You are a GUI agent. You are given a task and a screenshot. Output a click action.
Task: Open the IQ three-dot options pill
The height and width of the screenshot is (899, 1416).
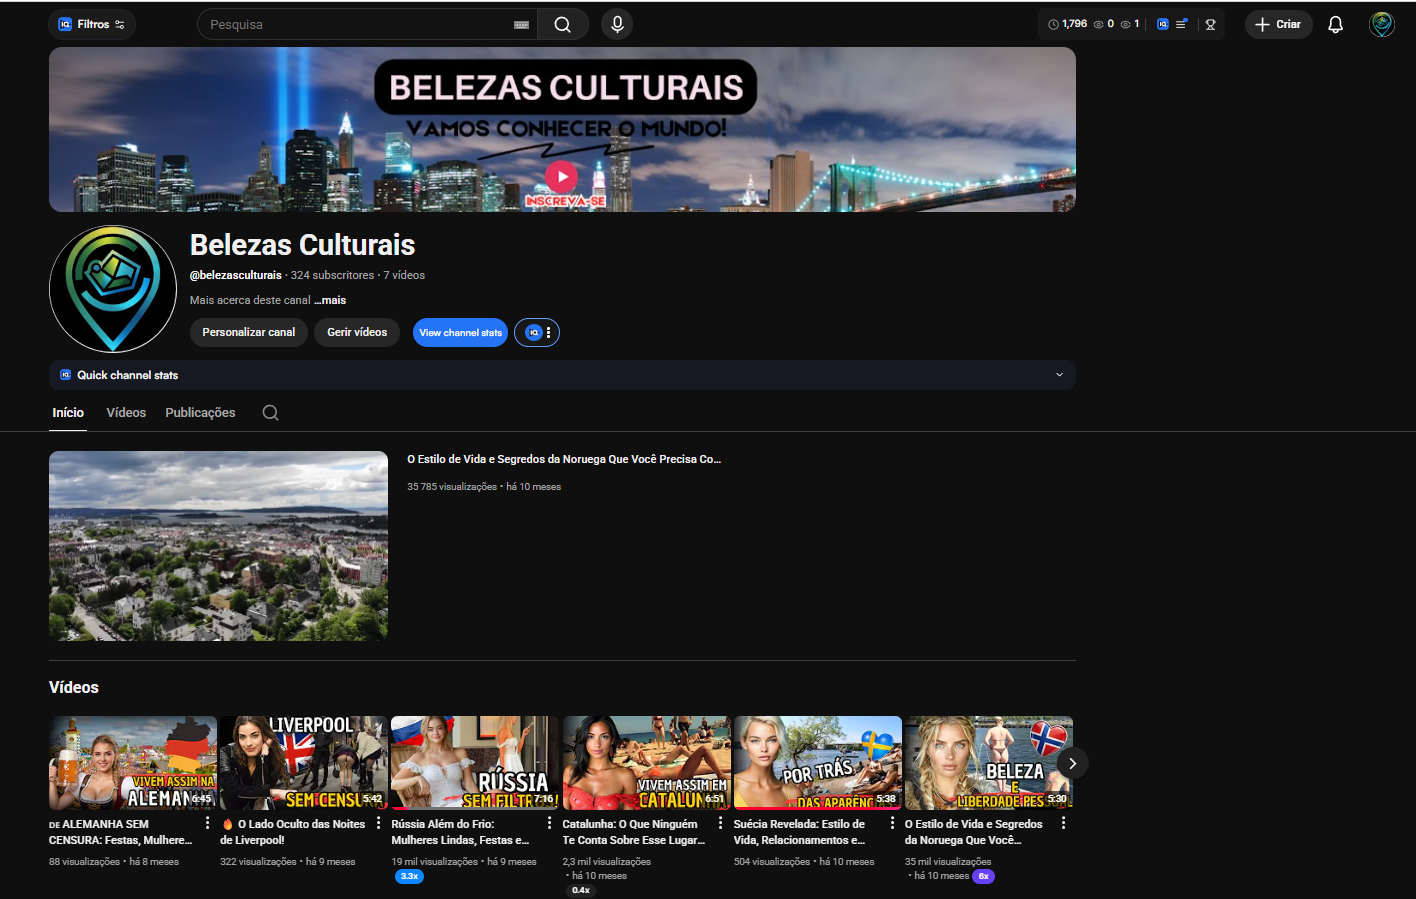click(x=537, y=333)
